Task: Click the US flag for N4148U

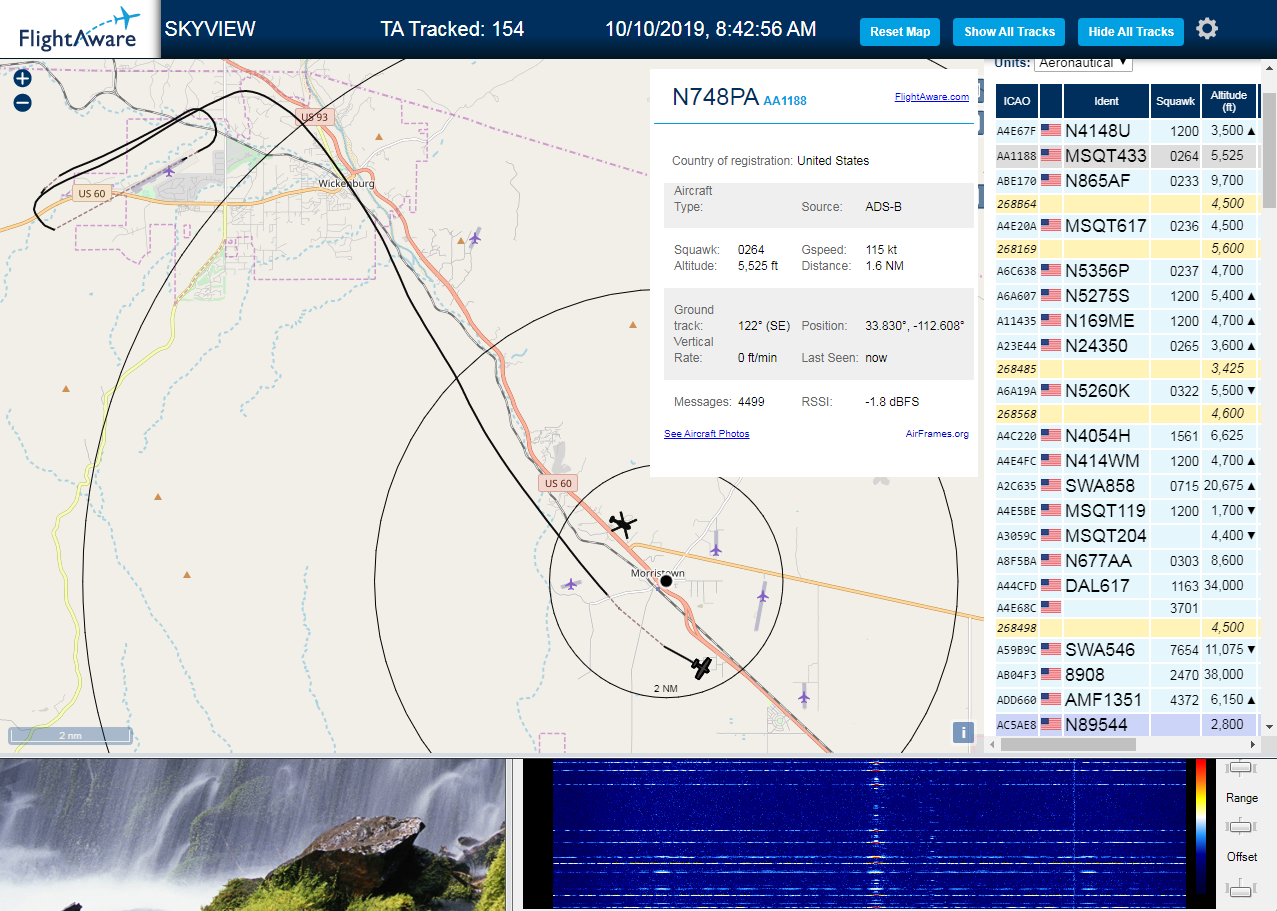Action: [x=1051, y=130]
